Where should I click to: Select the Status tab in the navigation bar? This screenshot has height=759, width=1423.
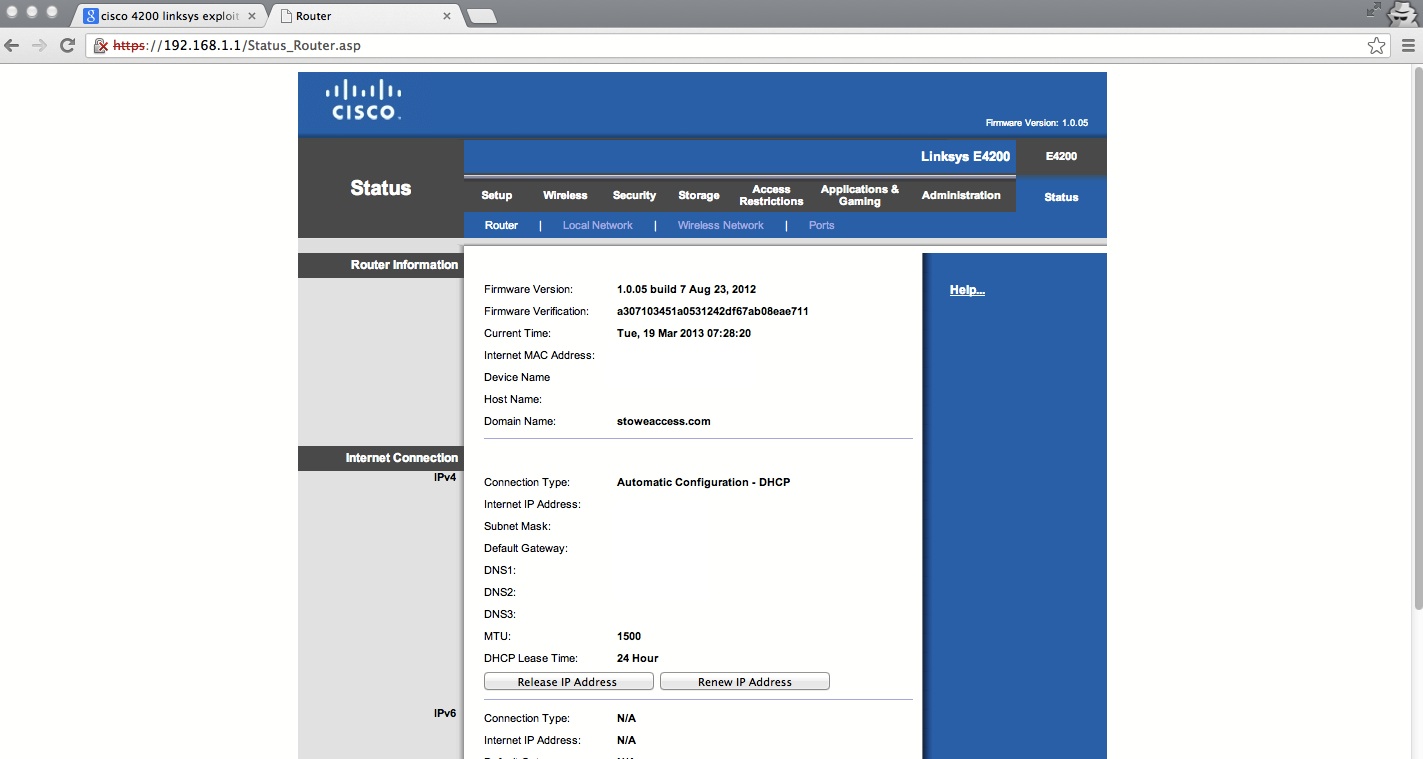[x=1061, y=197]
